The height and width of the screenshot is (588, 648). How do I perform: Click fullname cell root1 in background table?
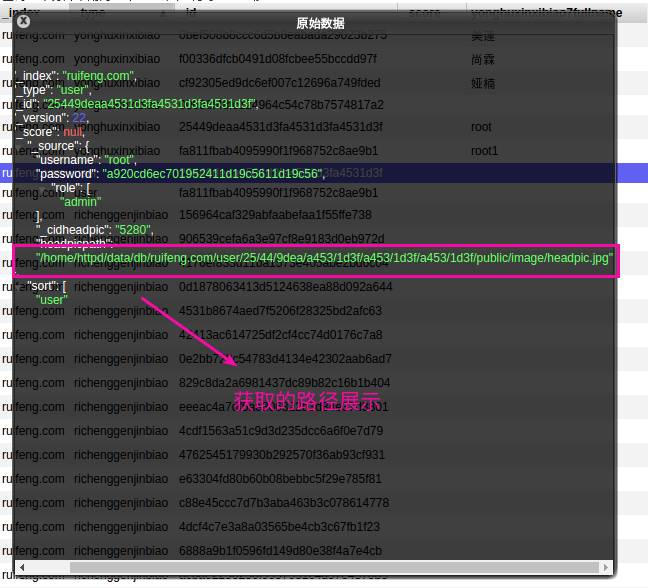(484, 151)
